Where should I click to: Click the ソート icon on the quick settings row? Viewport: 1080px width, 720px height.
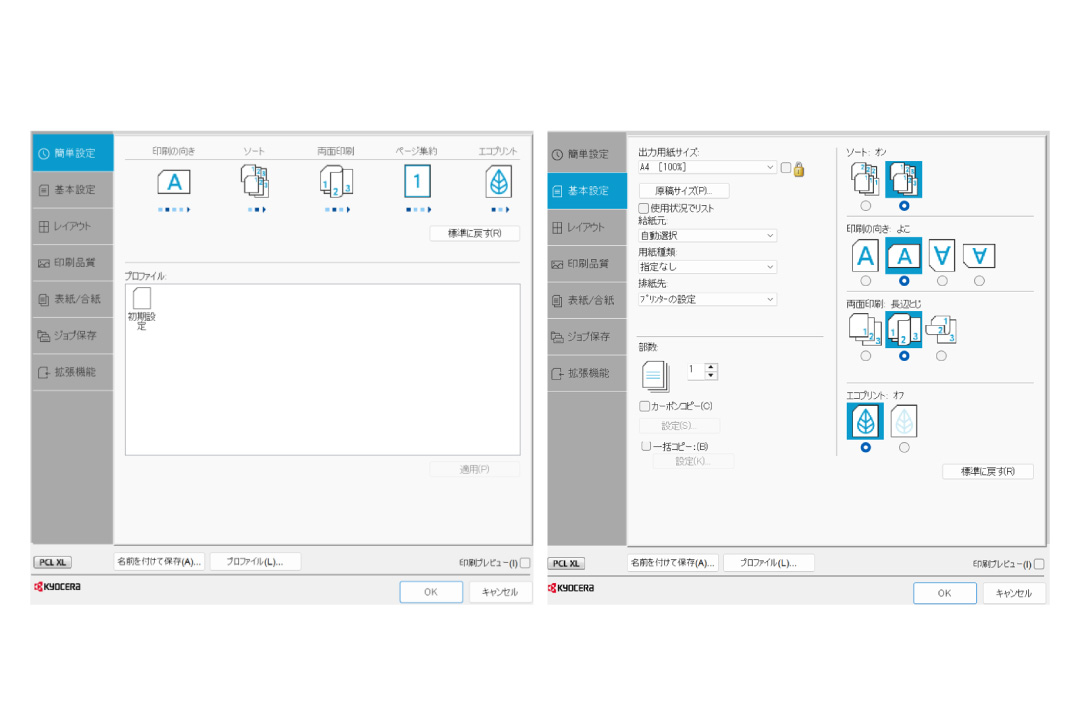255,183
